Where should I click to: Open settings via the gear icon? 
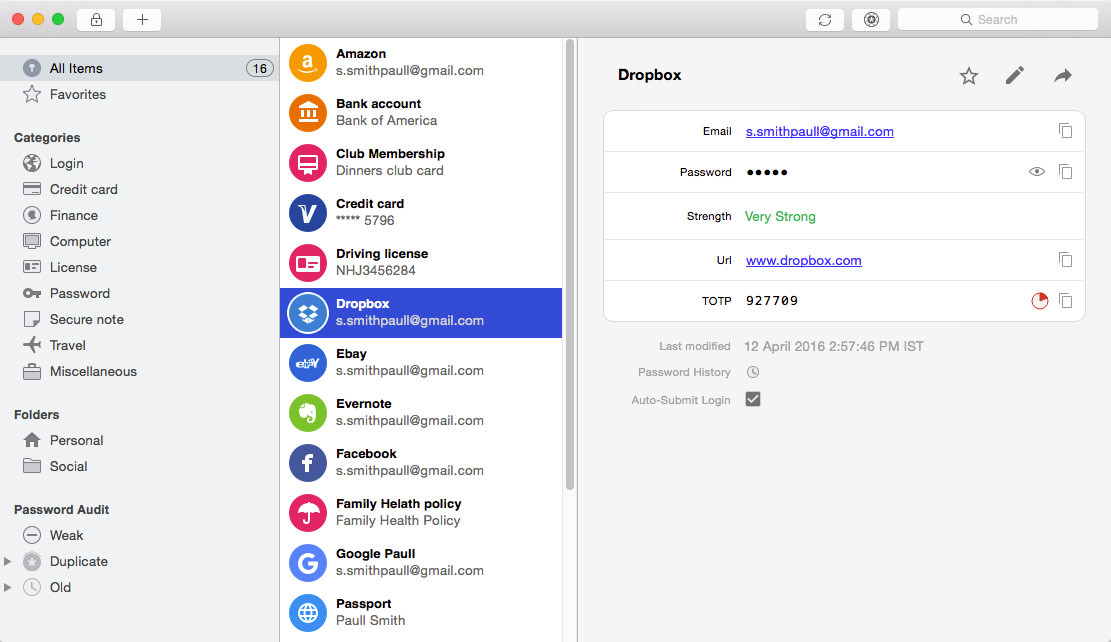[x=871, y=20]
